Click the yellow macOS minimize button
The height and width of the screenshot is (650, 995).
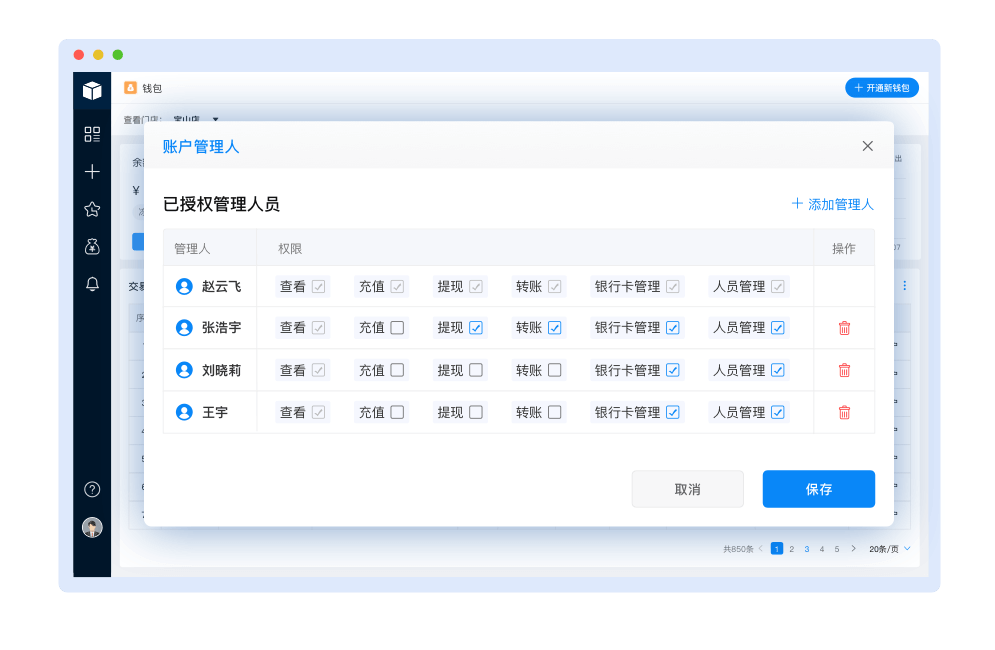(98, 55)
